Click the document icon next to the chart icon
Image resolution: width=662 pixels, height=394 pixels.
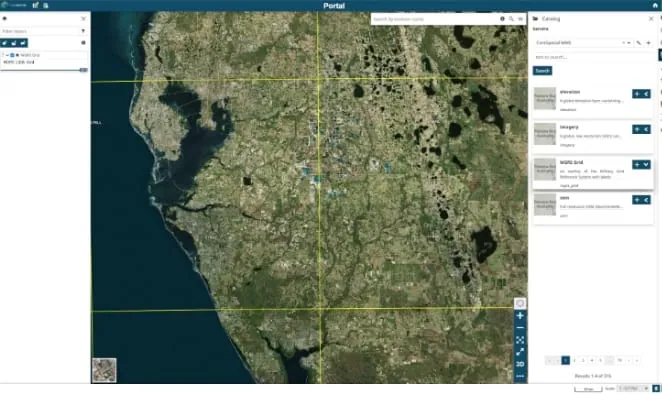[x=46, y=5]
